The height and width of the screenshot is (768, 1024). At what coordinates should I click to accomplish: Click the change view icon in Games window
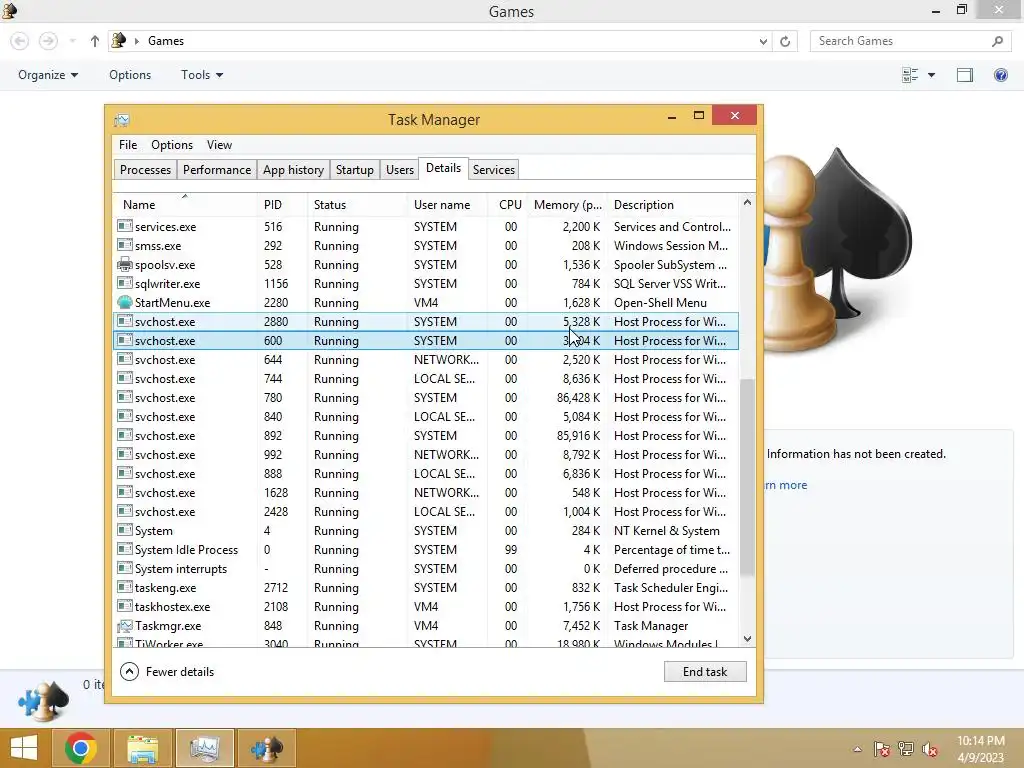tap(910, 75)
